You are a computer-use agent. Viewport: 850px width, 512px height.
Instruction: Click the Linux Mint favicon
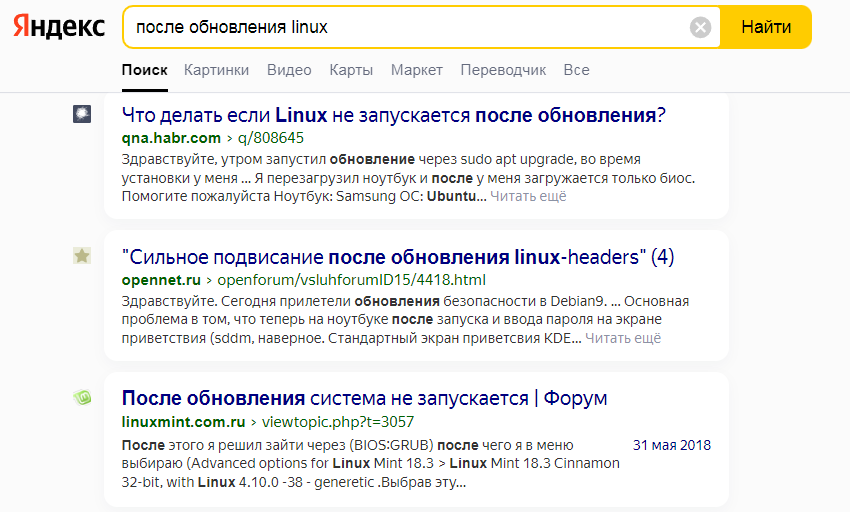pyautogui.click(x=82, y=398)
